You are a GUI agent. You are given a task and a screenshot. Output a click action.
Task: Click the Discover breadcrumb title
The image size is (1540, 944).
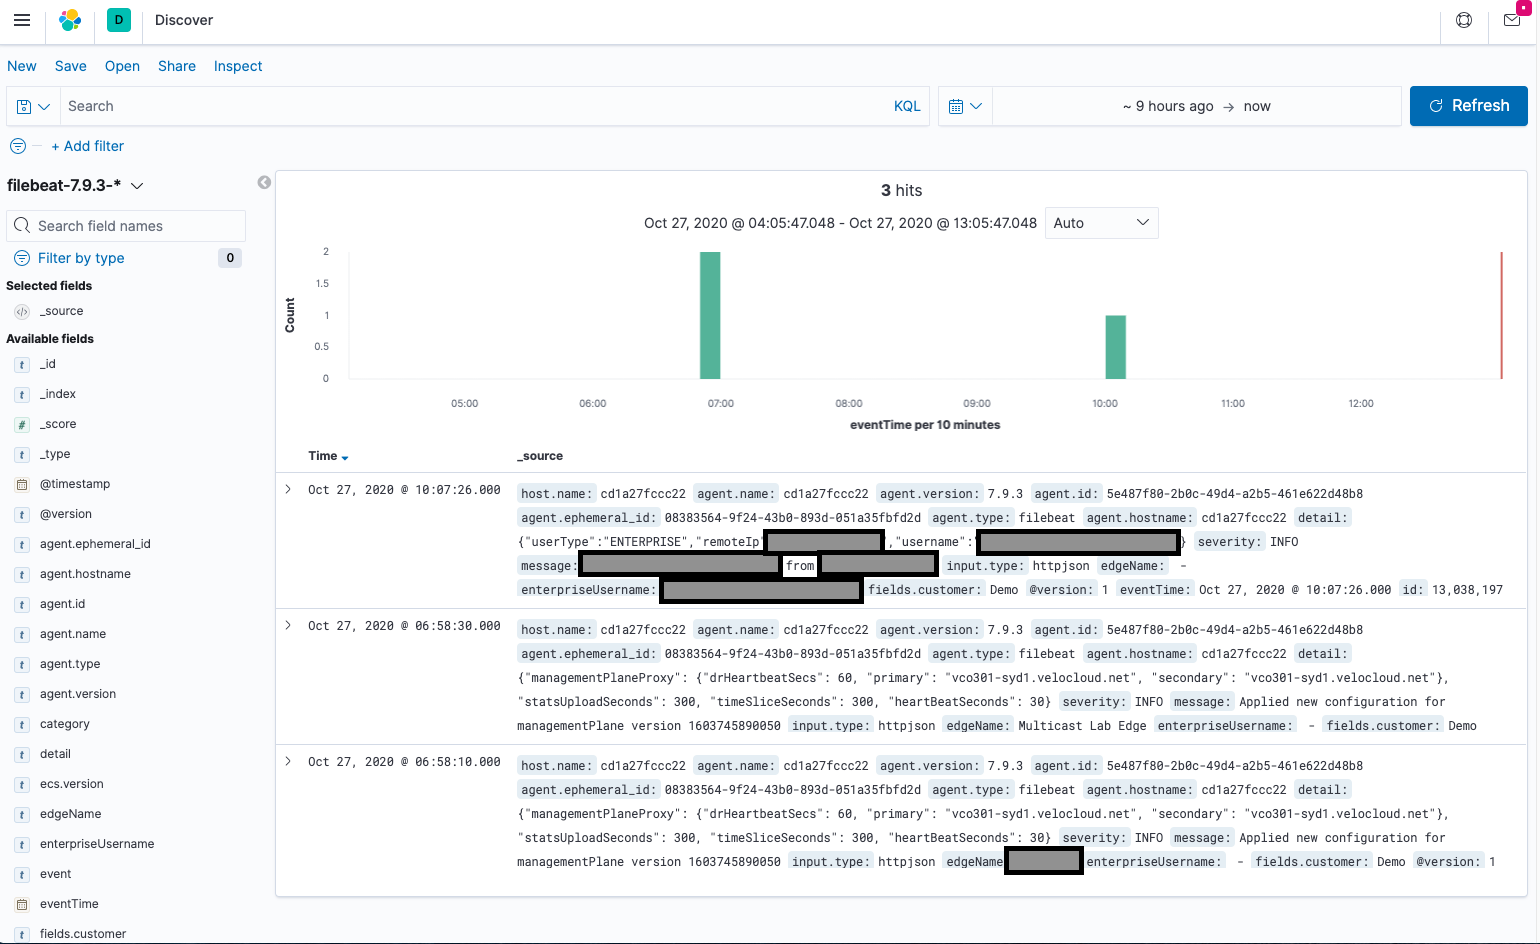pos(184,20)
